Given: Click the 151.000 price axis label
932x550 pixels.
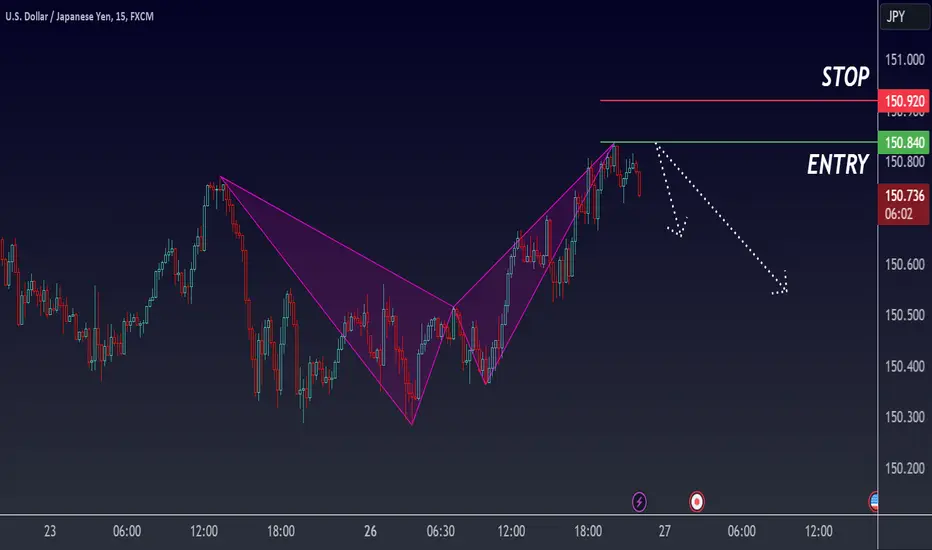Looking at the screenshot, I should click(x=905, y=59).
